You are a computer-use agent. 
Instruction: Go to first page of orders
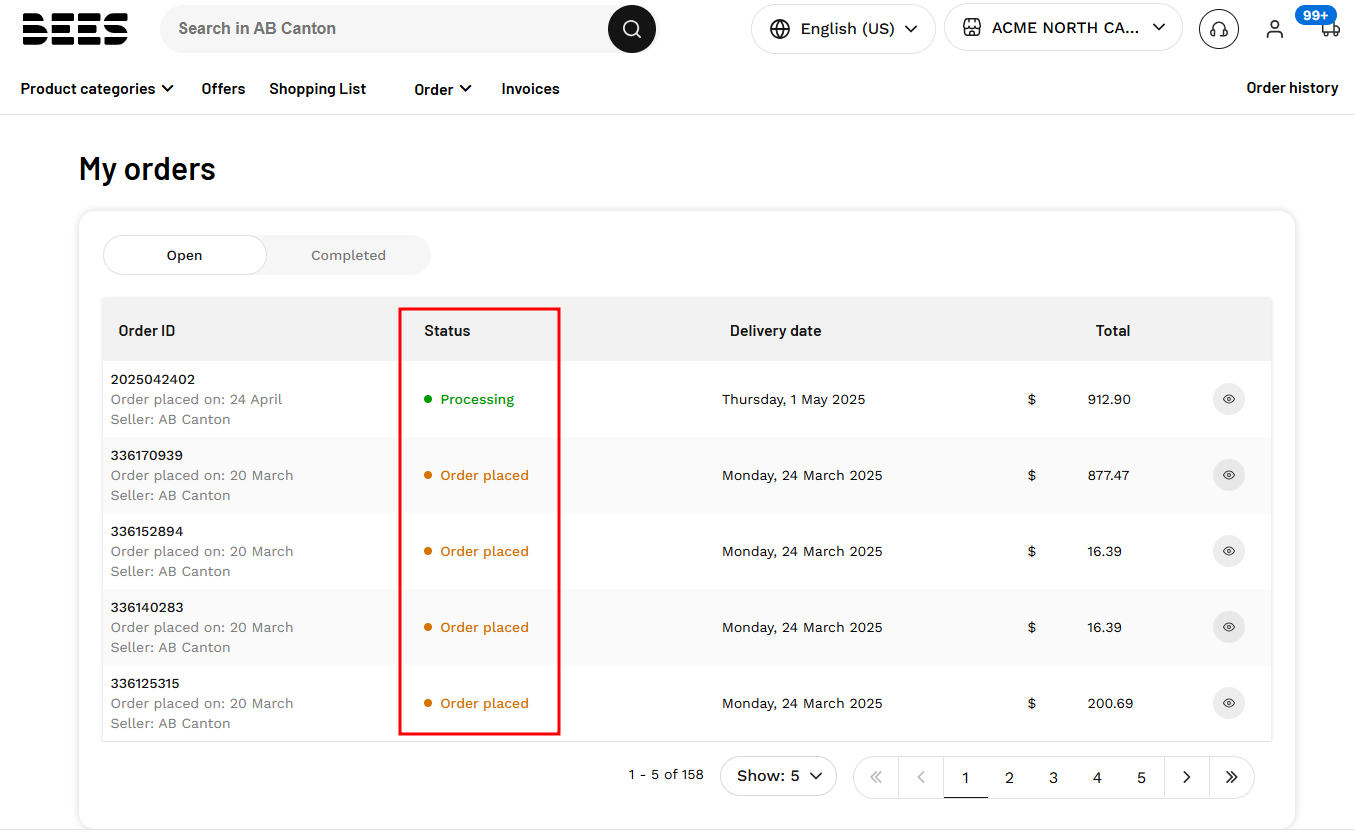coord(876,777)
